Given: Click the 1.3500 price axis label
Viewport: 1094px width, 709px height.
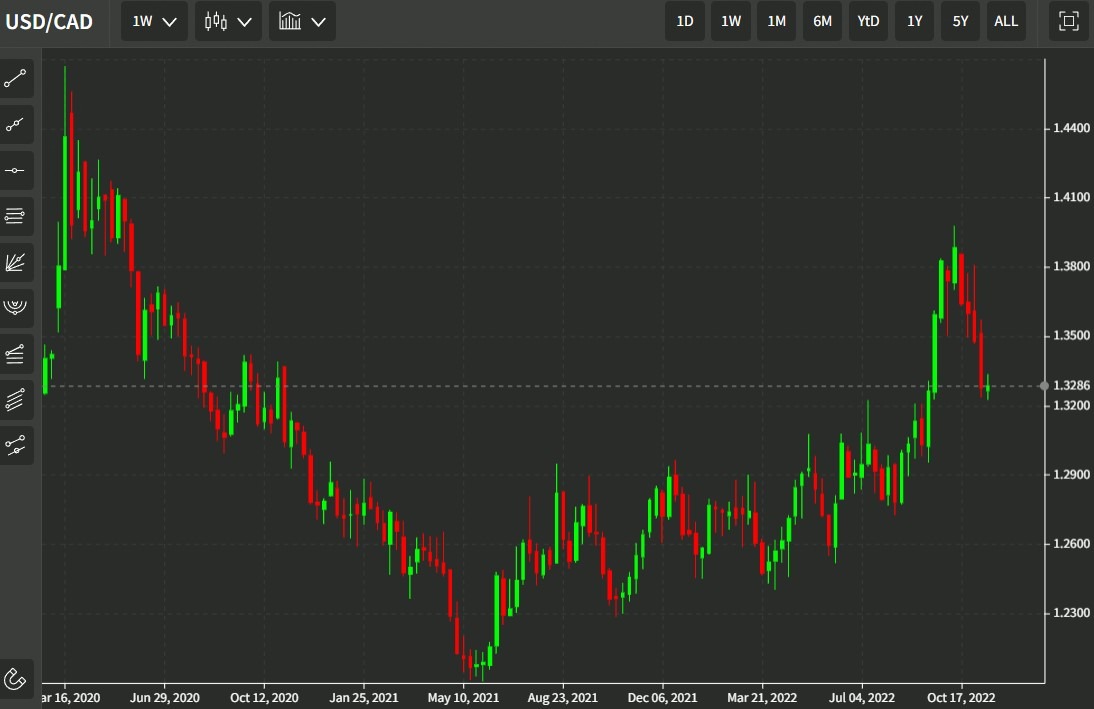Looking at the screenshot, I should pos(1071,336).
